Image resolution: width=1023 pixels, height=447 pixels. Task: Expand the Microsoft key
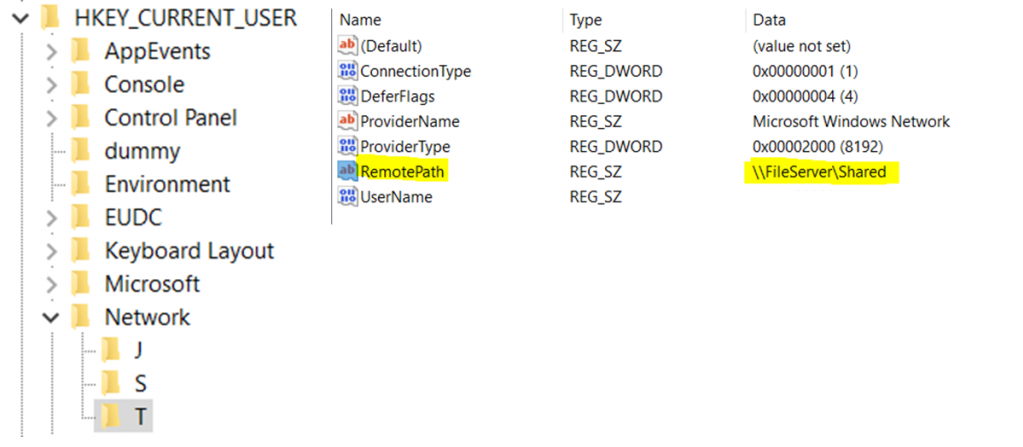52,284
